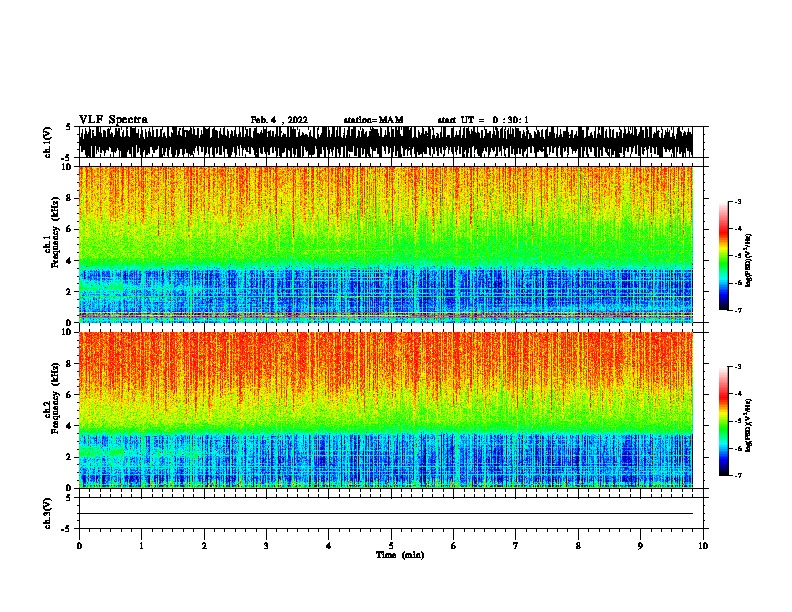Click the "-3" label on the ch.1 color scale
This screenshot has width=792, height=612.
tap(737, 202)
